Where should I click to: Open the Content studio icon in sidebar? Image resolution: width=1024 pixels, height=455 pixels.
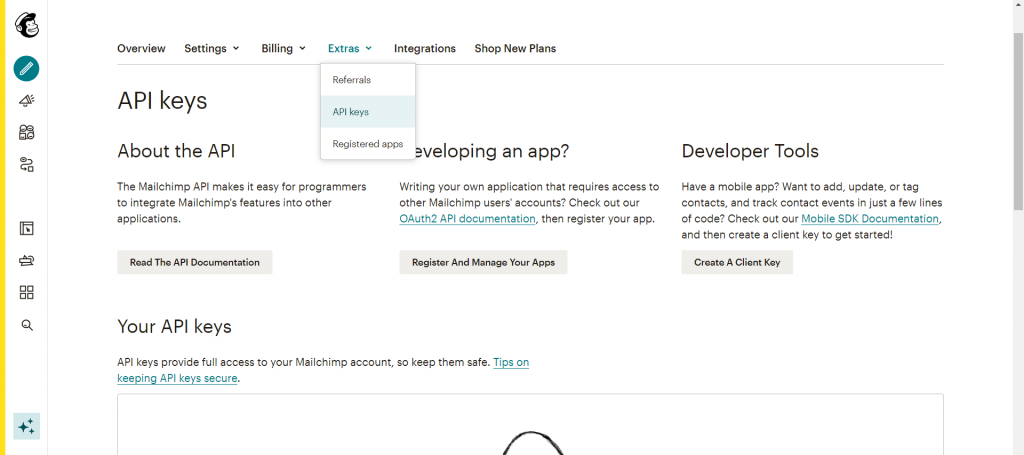[x=27, y=261]
